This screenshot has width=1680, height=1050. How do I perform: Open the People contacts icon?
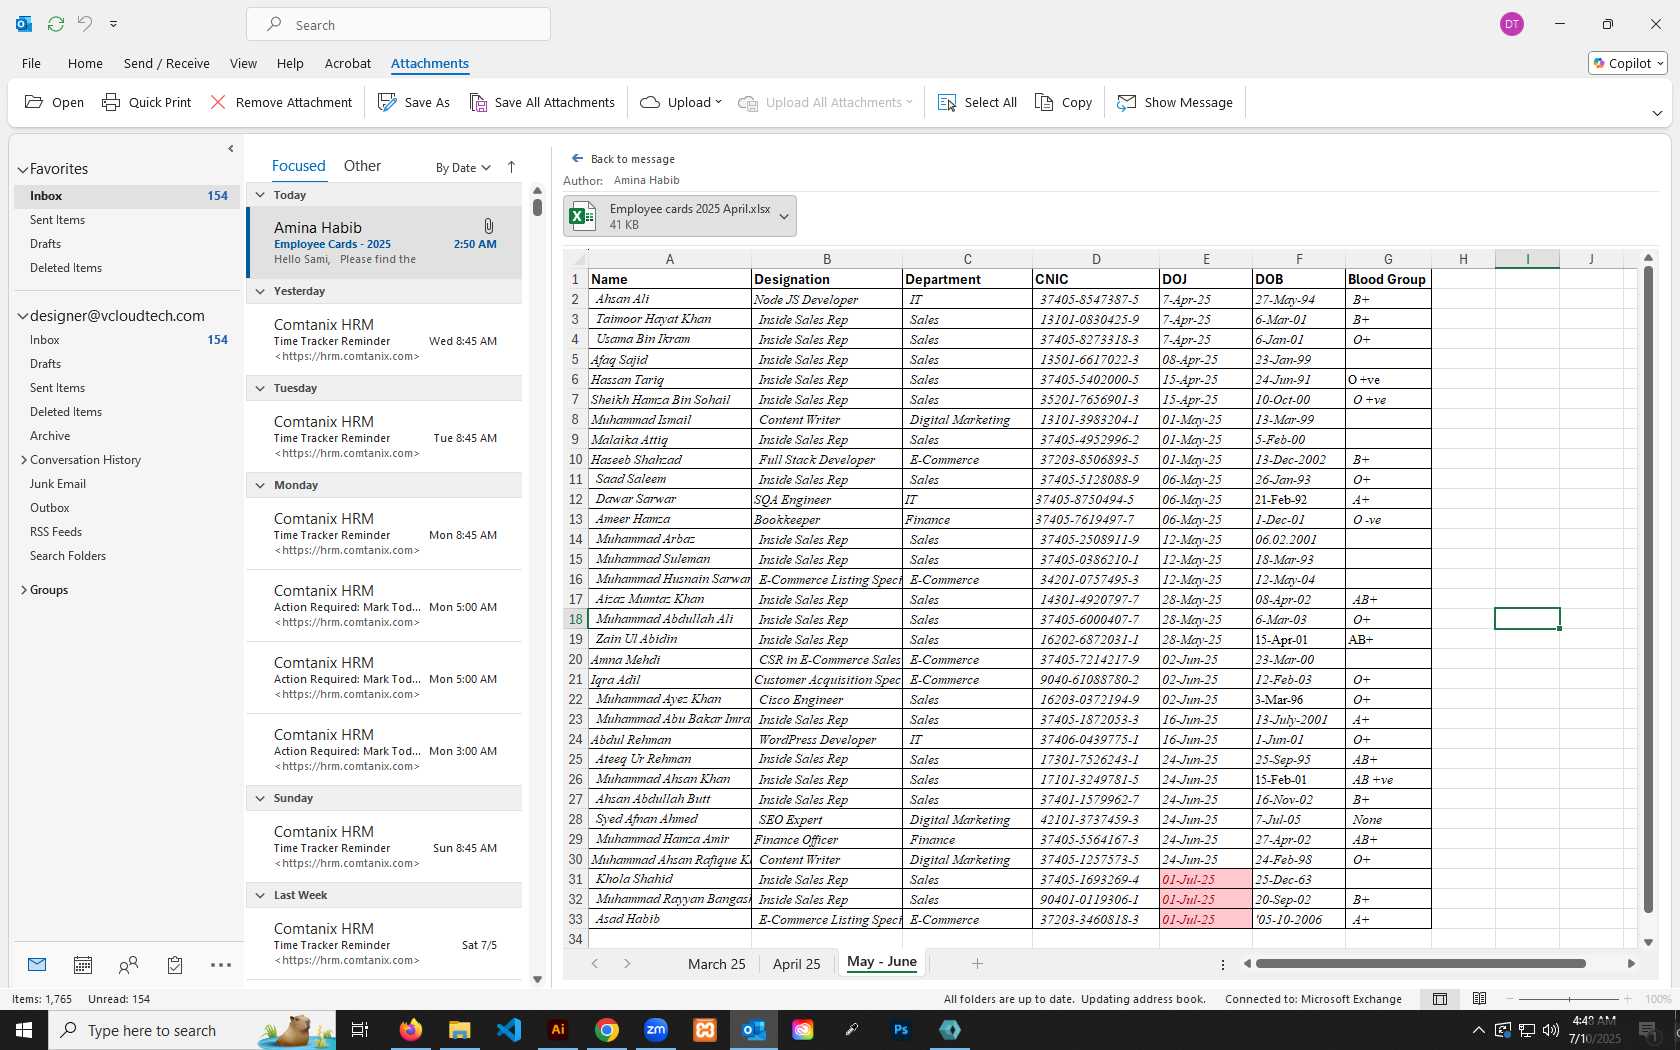point(128,965)
